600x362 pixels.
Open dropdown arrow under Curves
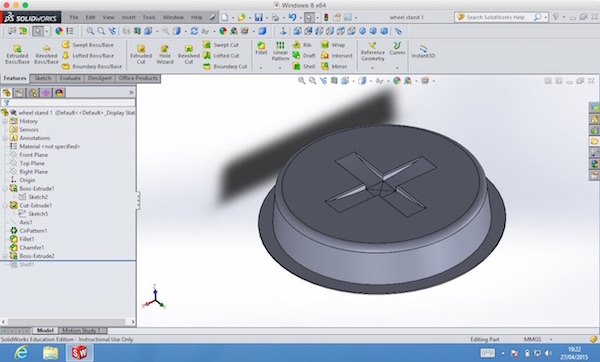tap(397, 68)
